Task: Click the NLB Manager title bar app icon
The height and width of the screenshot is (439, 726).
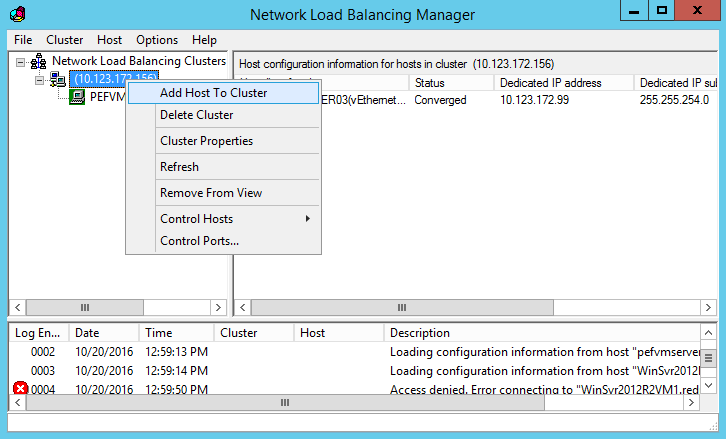Action: click(x=16, y=14)
